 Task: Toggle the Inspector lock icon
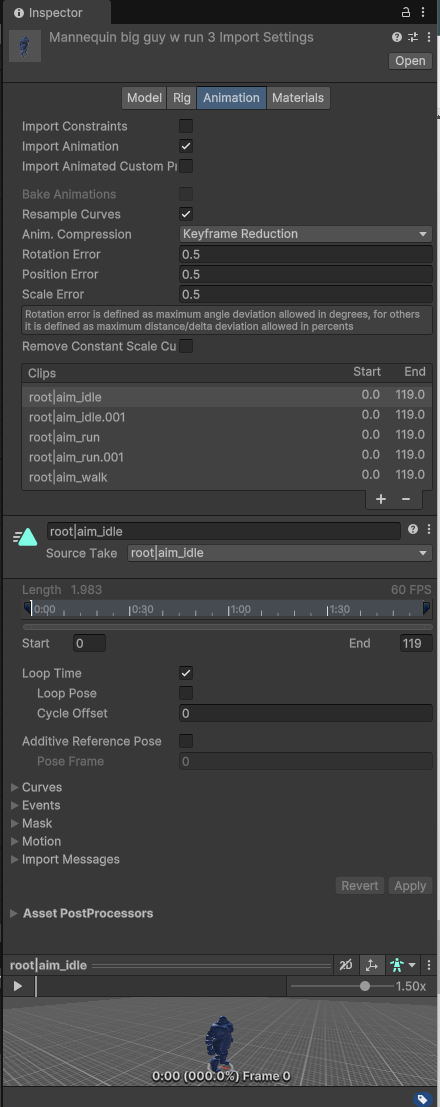coord(406,12)
